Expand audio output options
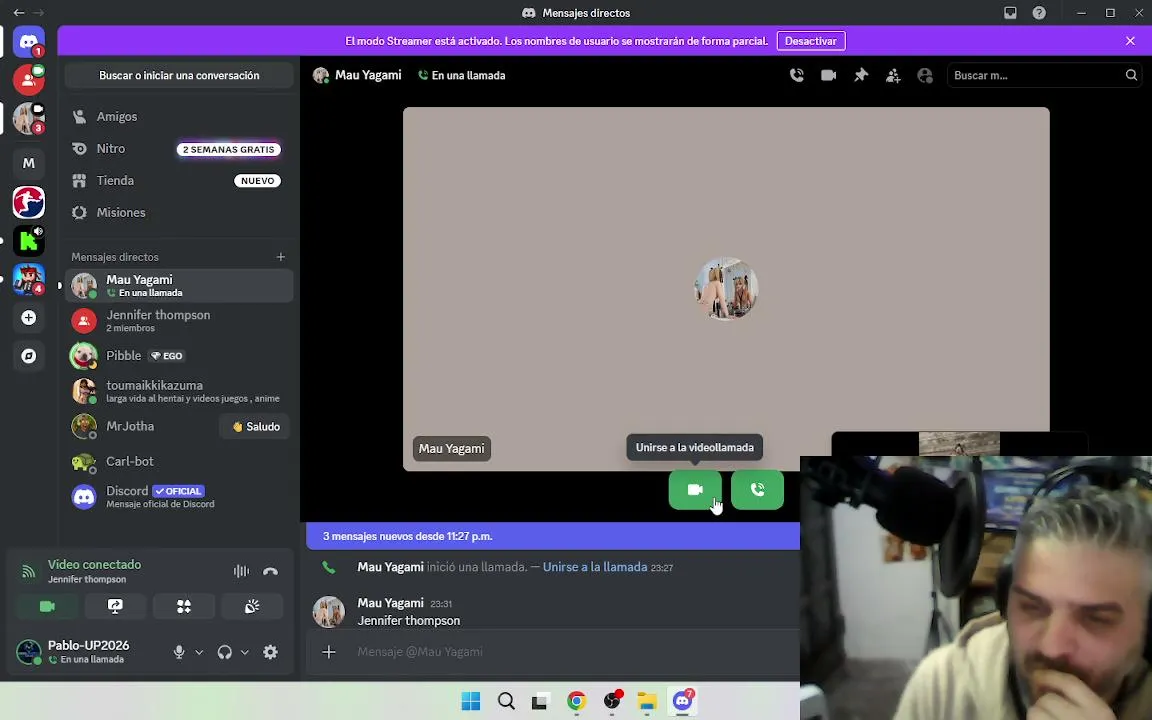This screenshot has width=1152, height=720. [x=245, y=652]
